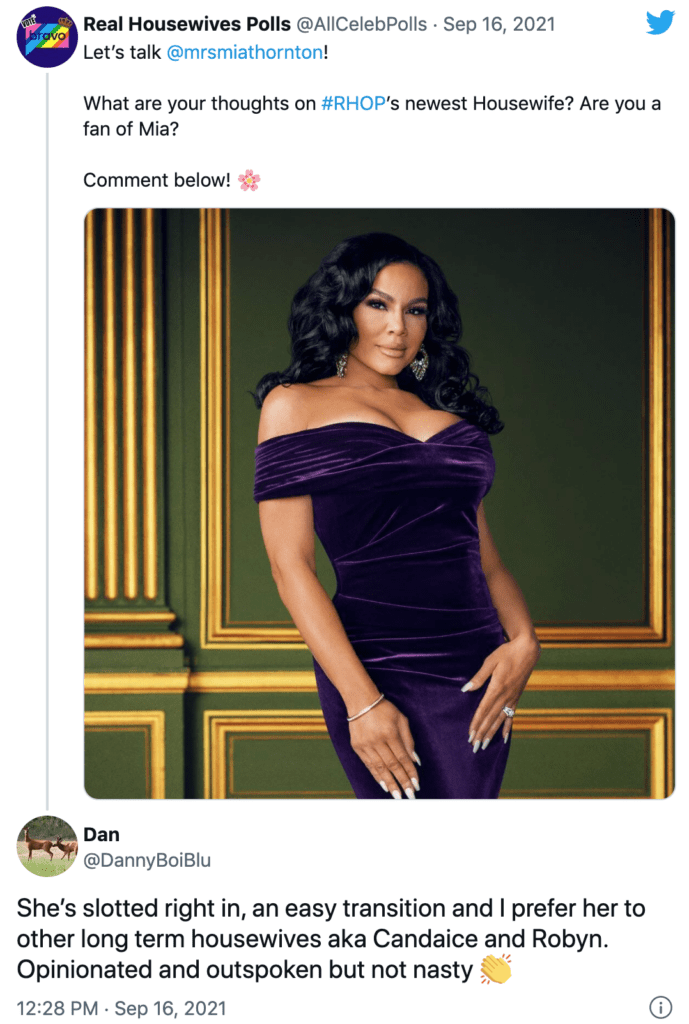Click the @mrsmiathornton mention link
689x1024 pixels.
click(x=244, y=52)
